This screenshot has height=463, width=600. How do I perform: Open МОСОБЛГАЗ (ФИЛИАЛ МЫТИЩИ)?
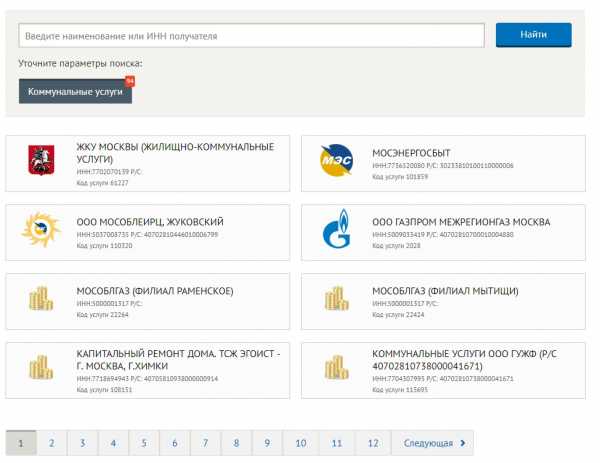tap(443, 302)
